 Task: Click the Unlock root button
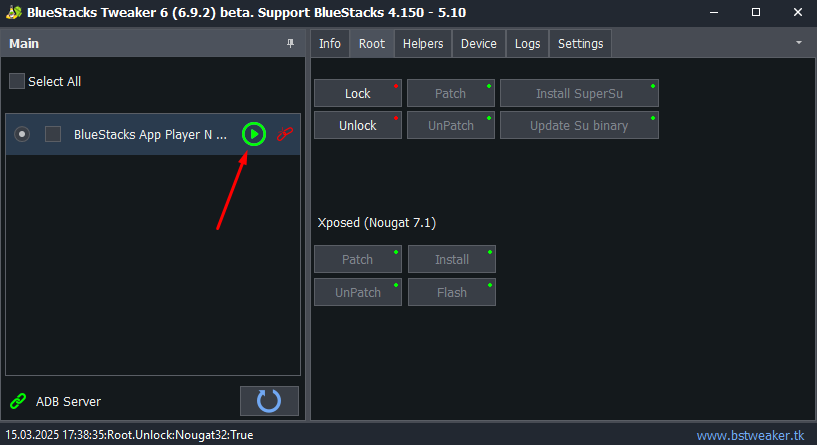coord(357,125)
